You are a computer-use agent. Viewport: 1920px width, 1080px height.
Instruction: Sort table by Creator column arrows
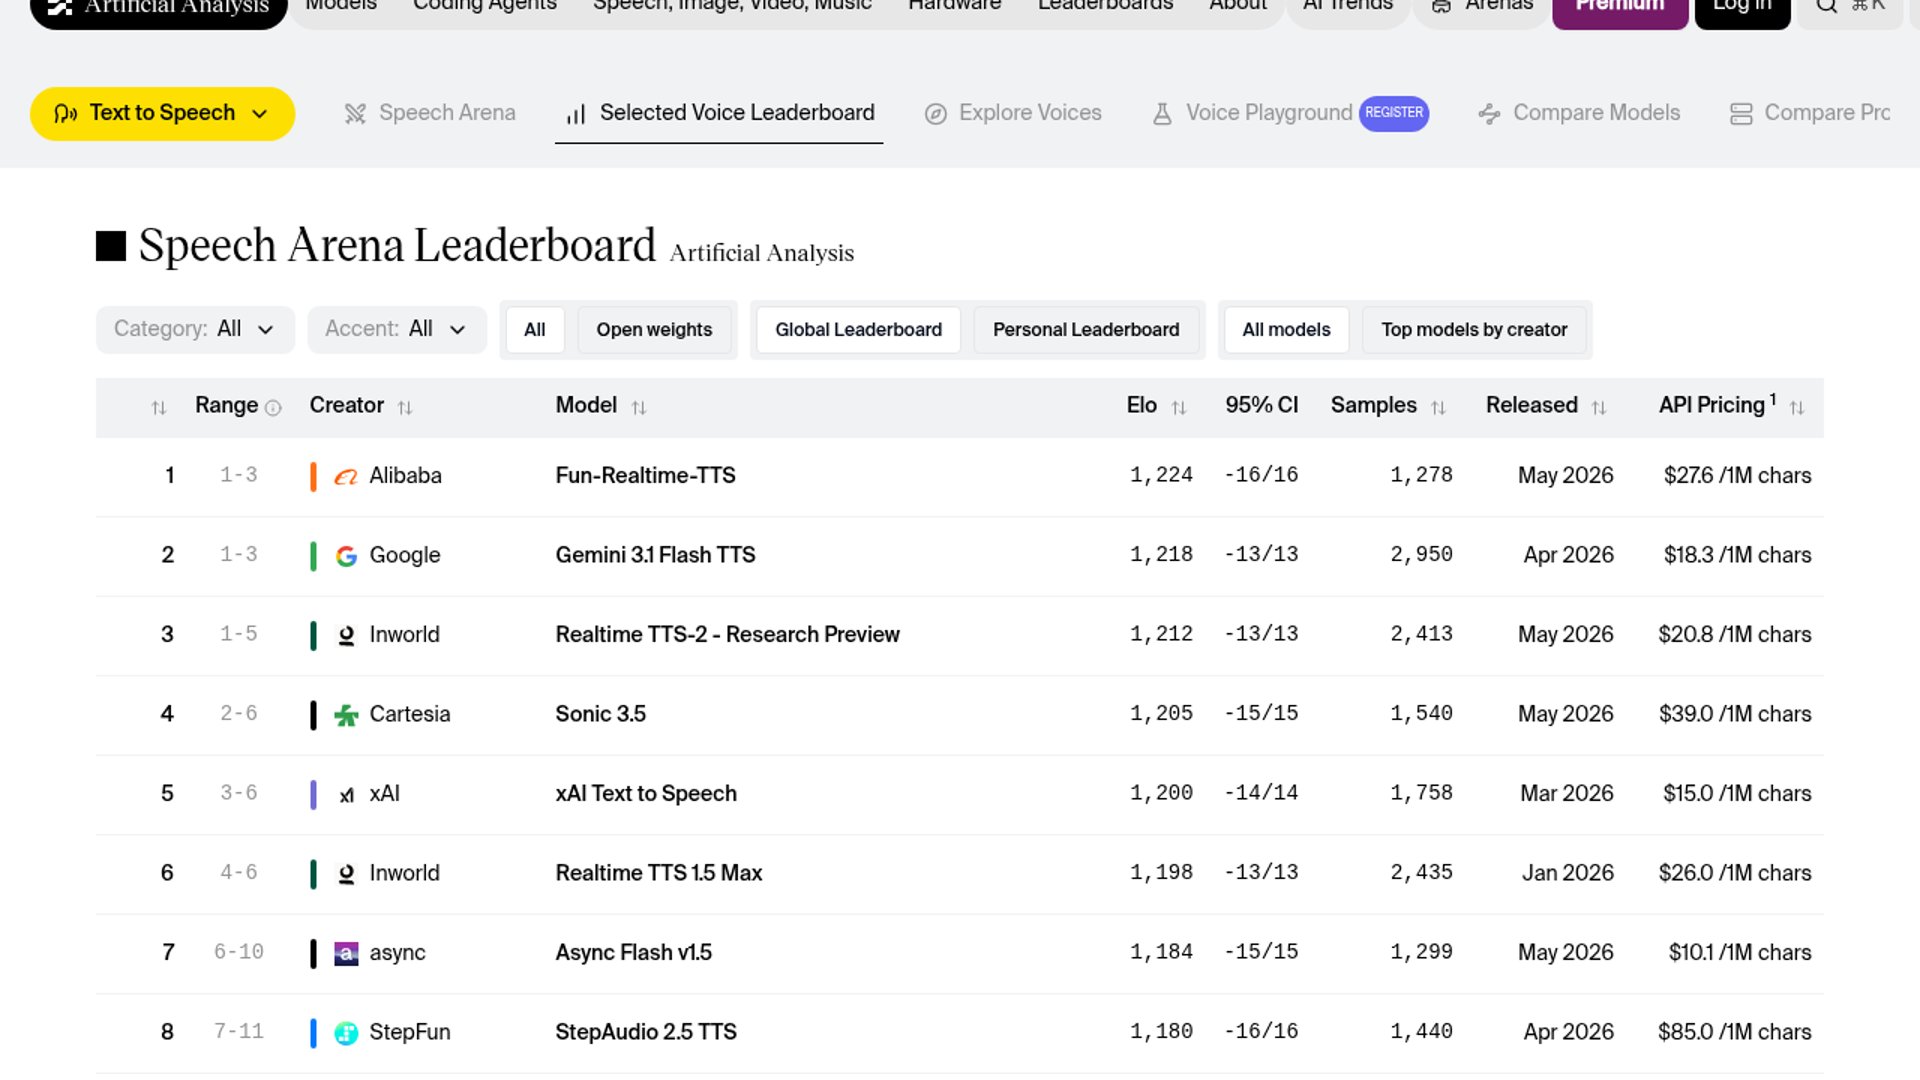405,407
